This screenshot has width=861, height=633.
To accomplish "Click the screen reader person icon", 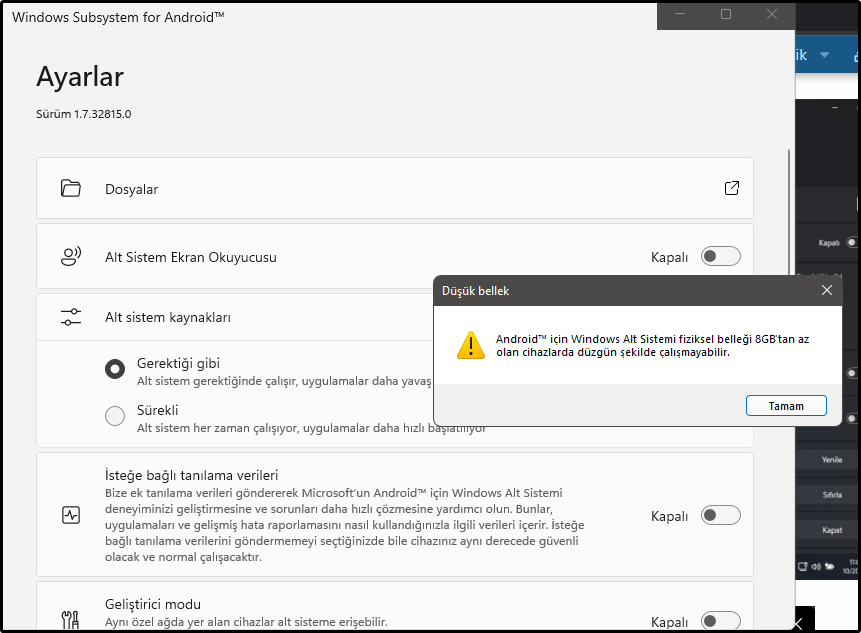I will coord(71,256).
